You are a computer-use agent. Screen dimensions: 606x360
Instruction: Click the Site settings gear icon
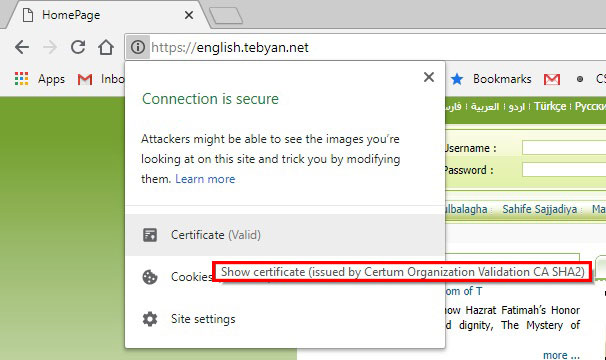[150, 319]
